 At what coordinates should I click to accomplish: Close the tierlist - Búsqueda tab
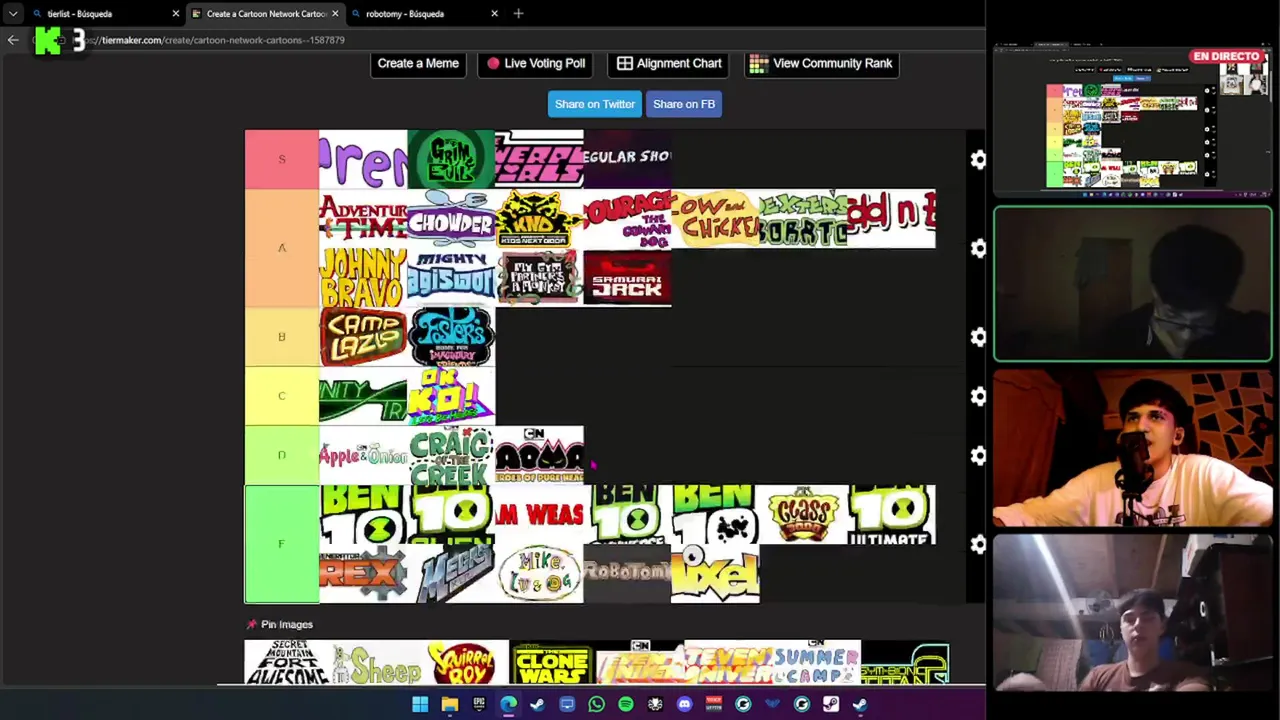(x=176, y=13)
